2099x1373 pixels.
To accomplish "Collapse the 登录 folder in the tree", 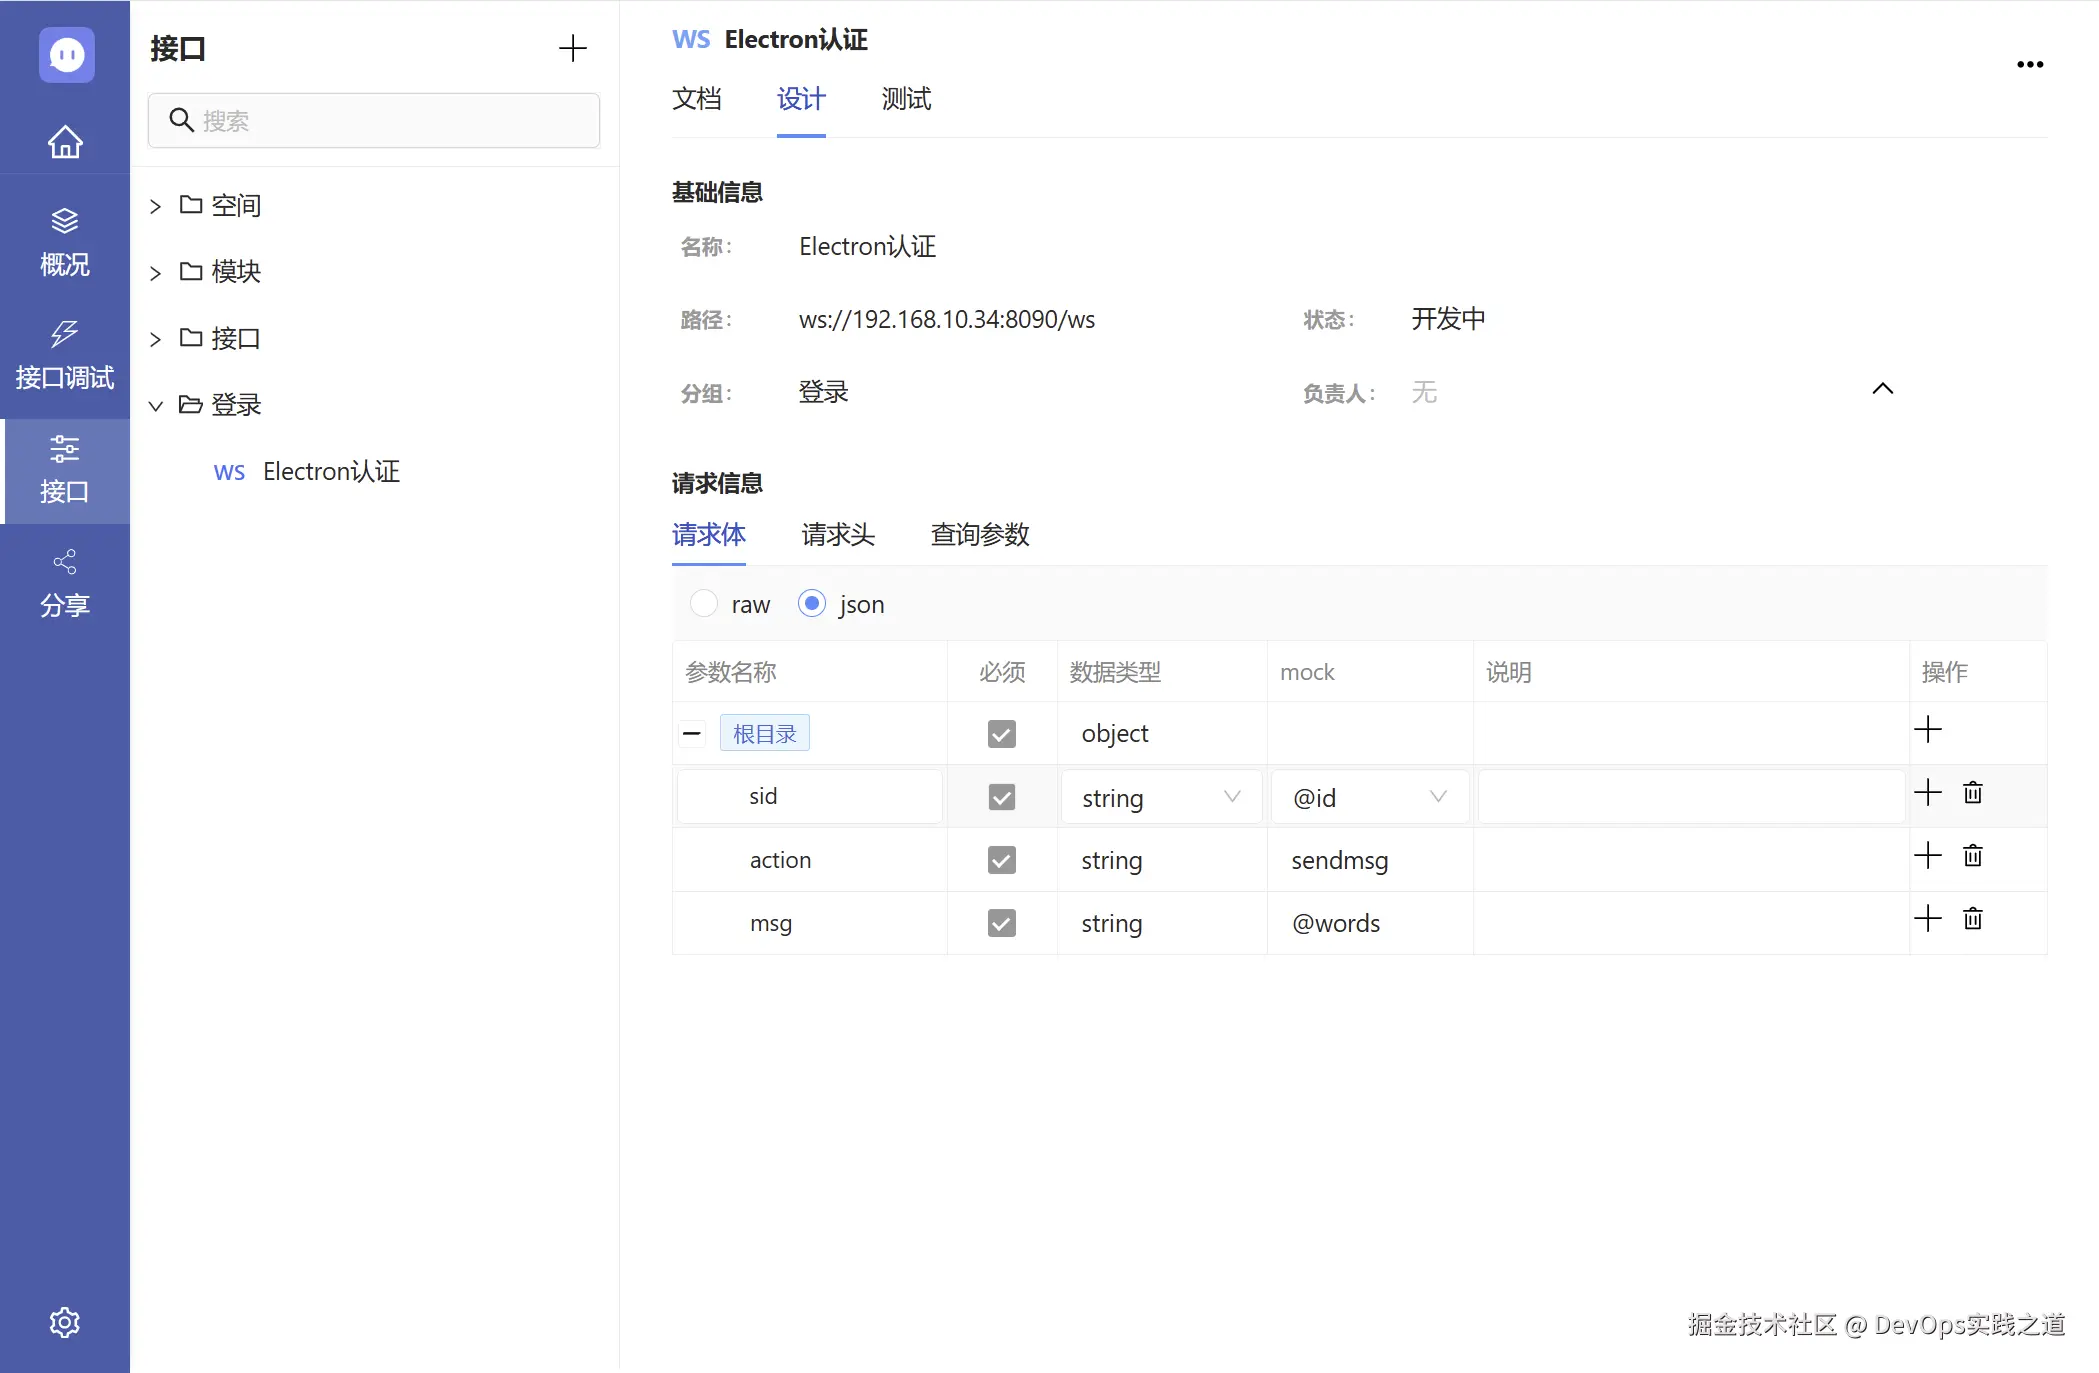I will pyautogui.click(x=156, y=405).
